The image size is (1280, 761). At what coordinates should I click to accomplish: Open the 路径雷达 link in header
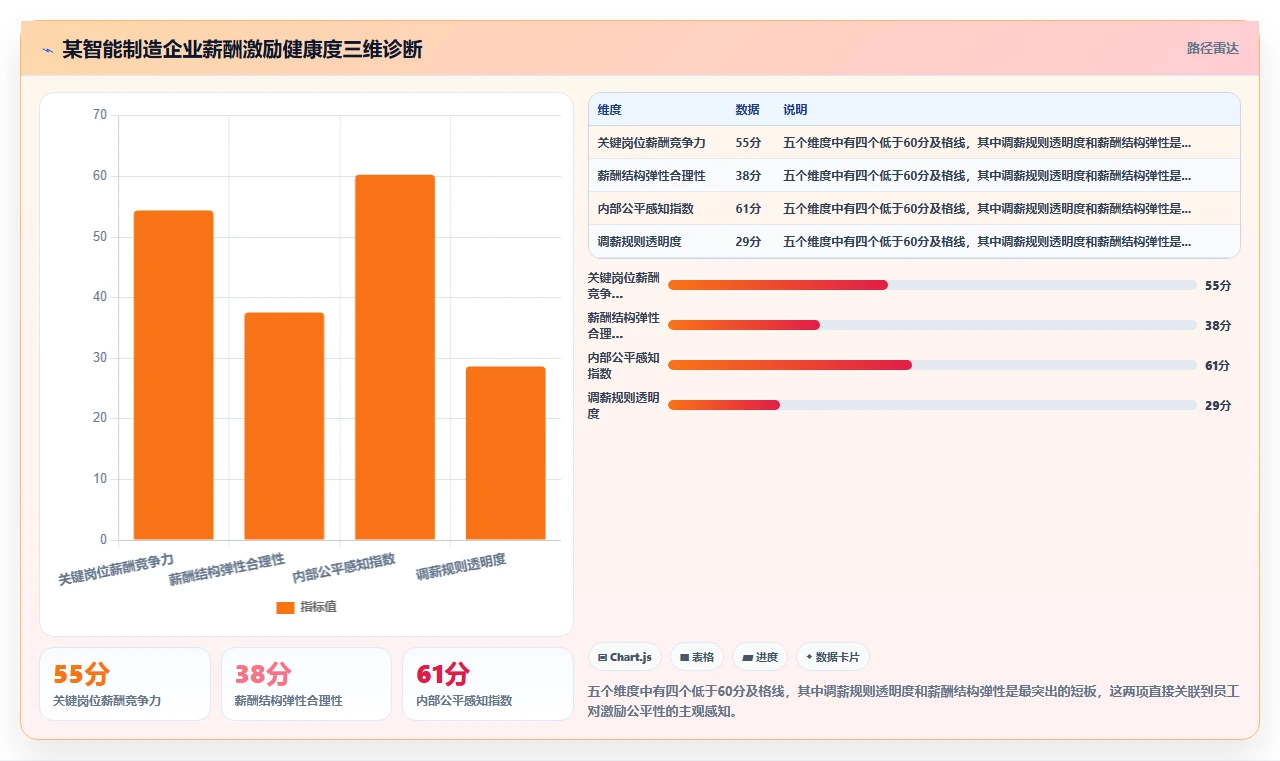(x=1212, y=48)
